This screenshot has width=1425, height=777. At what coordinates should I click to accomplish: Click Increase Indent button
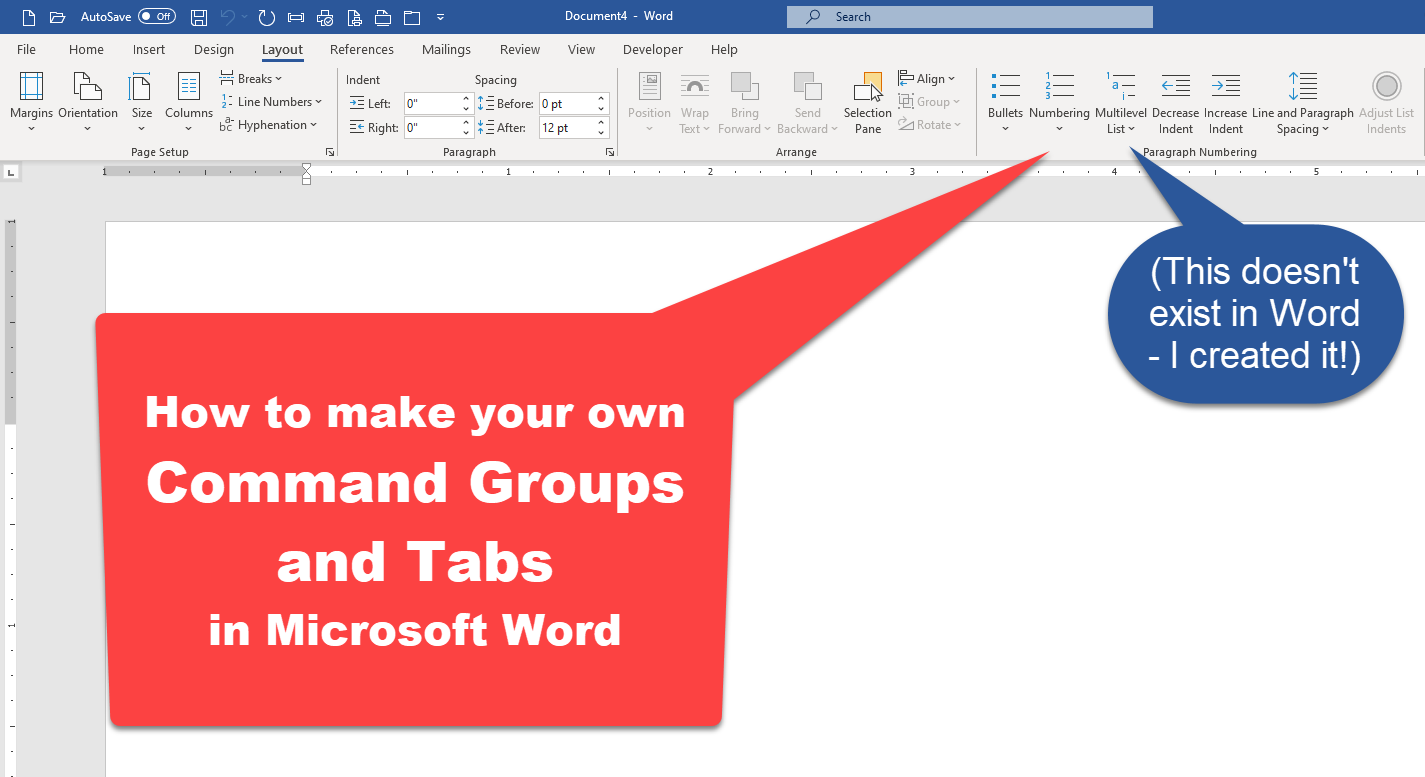[1225, 102]
